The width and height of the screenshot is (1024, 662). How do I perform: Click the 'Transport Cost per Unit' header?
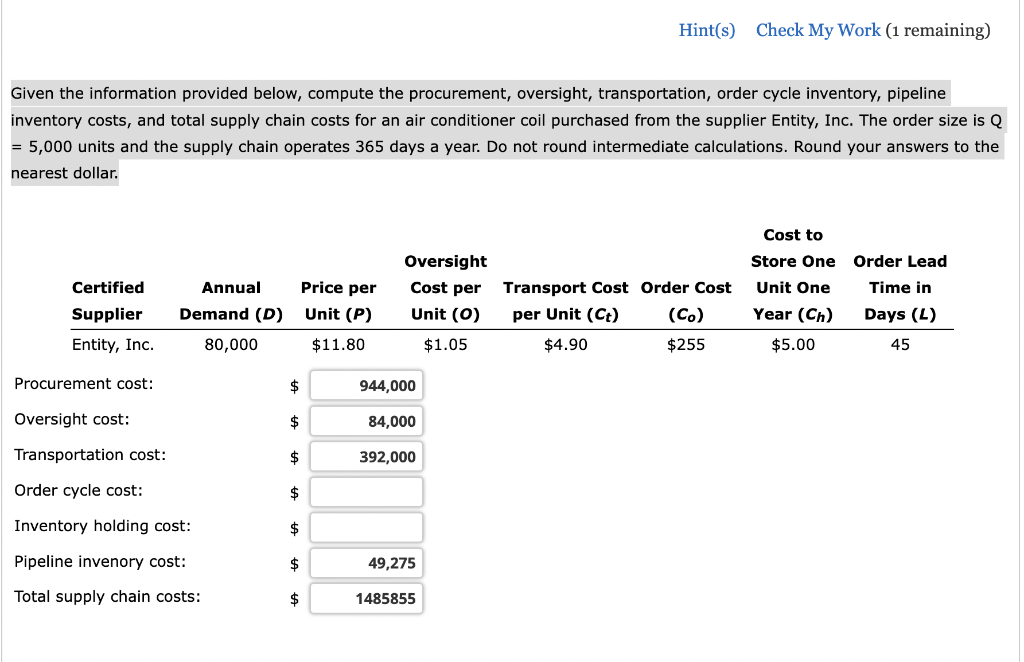(566, 301)
